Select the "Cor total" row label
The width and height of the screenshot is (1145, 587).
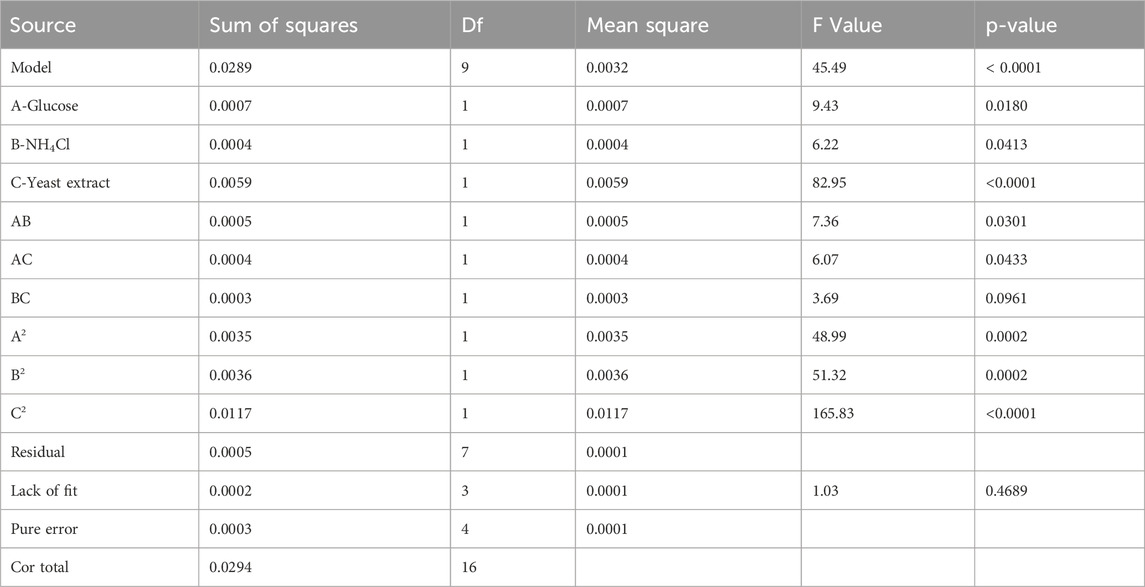coord(37,567)
